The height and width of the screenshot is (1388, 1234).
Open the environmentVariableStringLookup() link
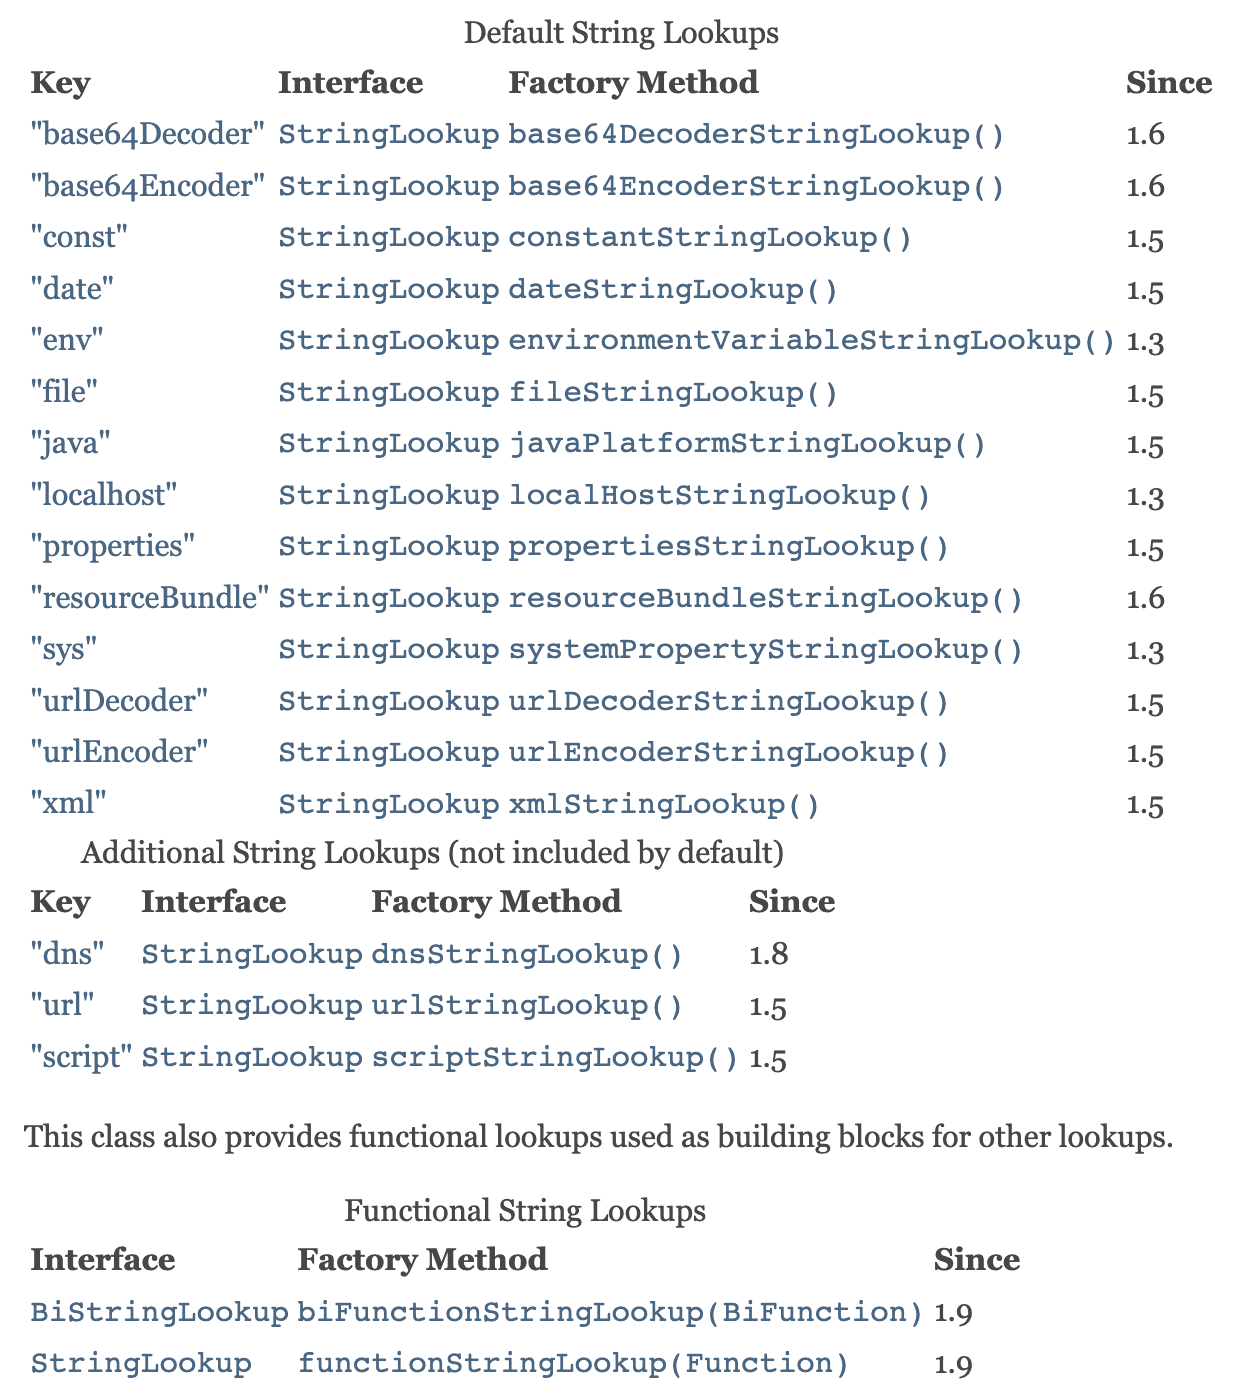812,341
